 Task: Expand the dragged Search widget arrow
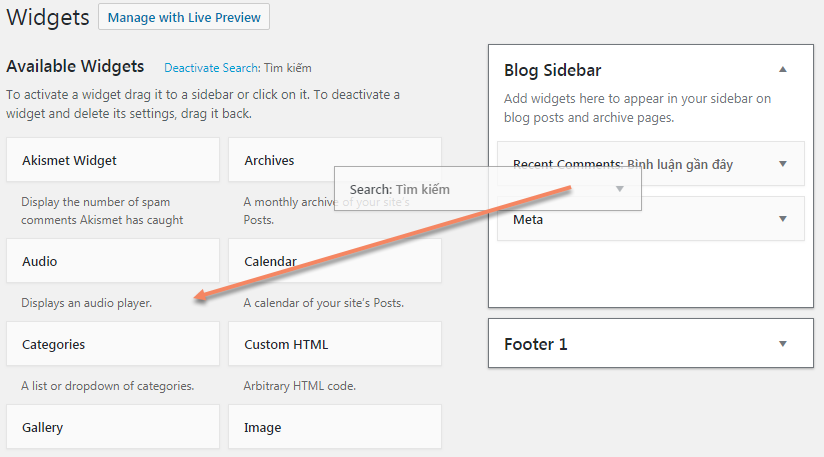[620, 189]
